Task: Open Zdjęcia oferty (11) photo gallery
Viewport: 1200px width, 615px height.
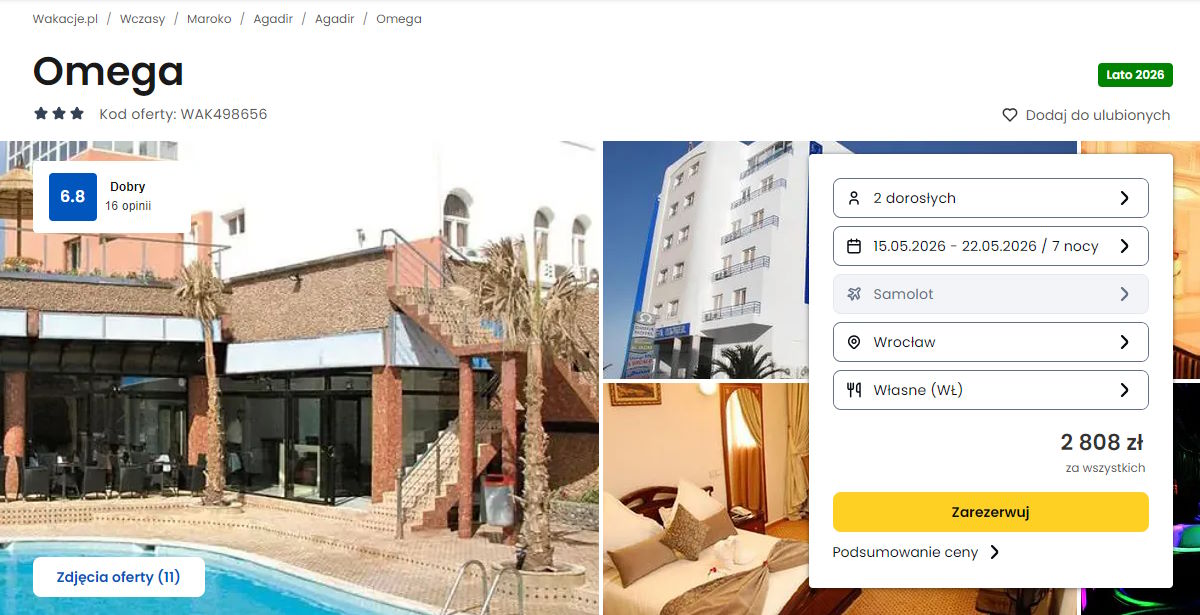Action: point(119,577)
